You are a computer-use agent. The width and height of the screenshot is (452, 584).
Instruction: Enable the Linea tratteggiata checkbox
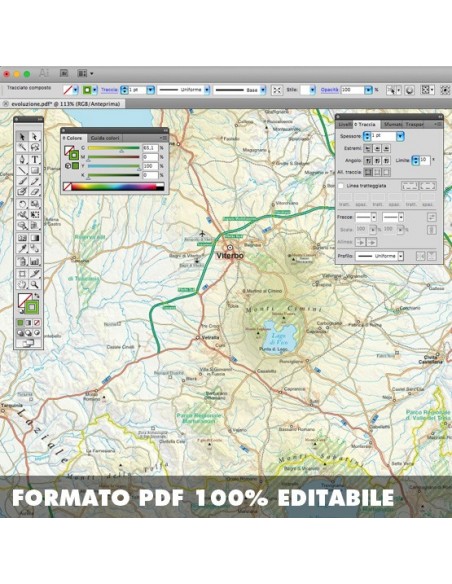click(x=341, y=185)
